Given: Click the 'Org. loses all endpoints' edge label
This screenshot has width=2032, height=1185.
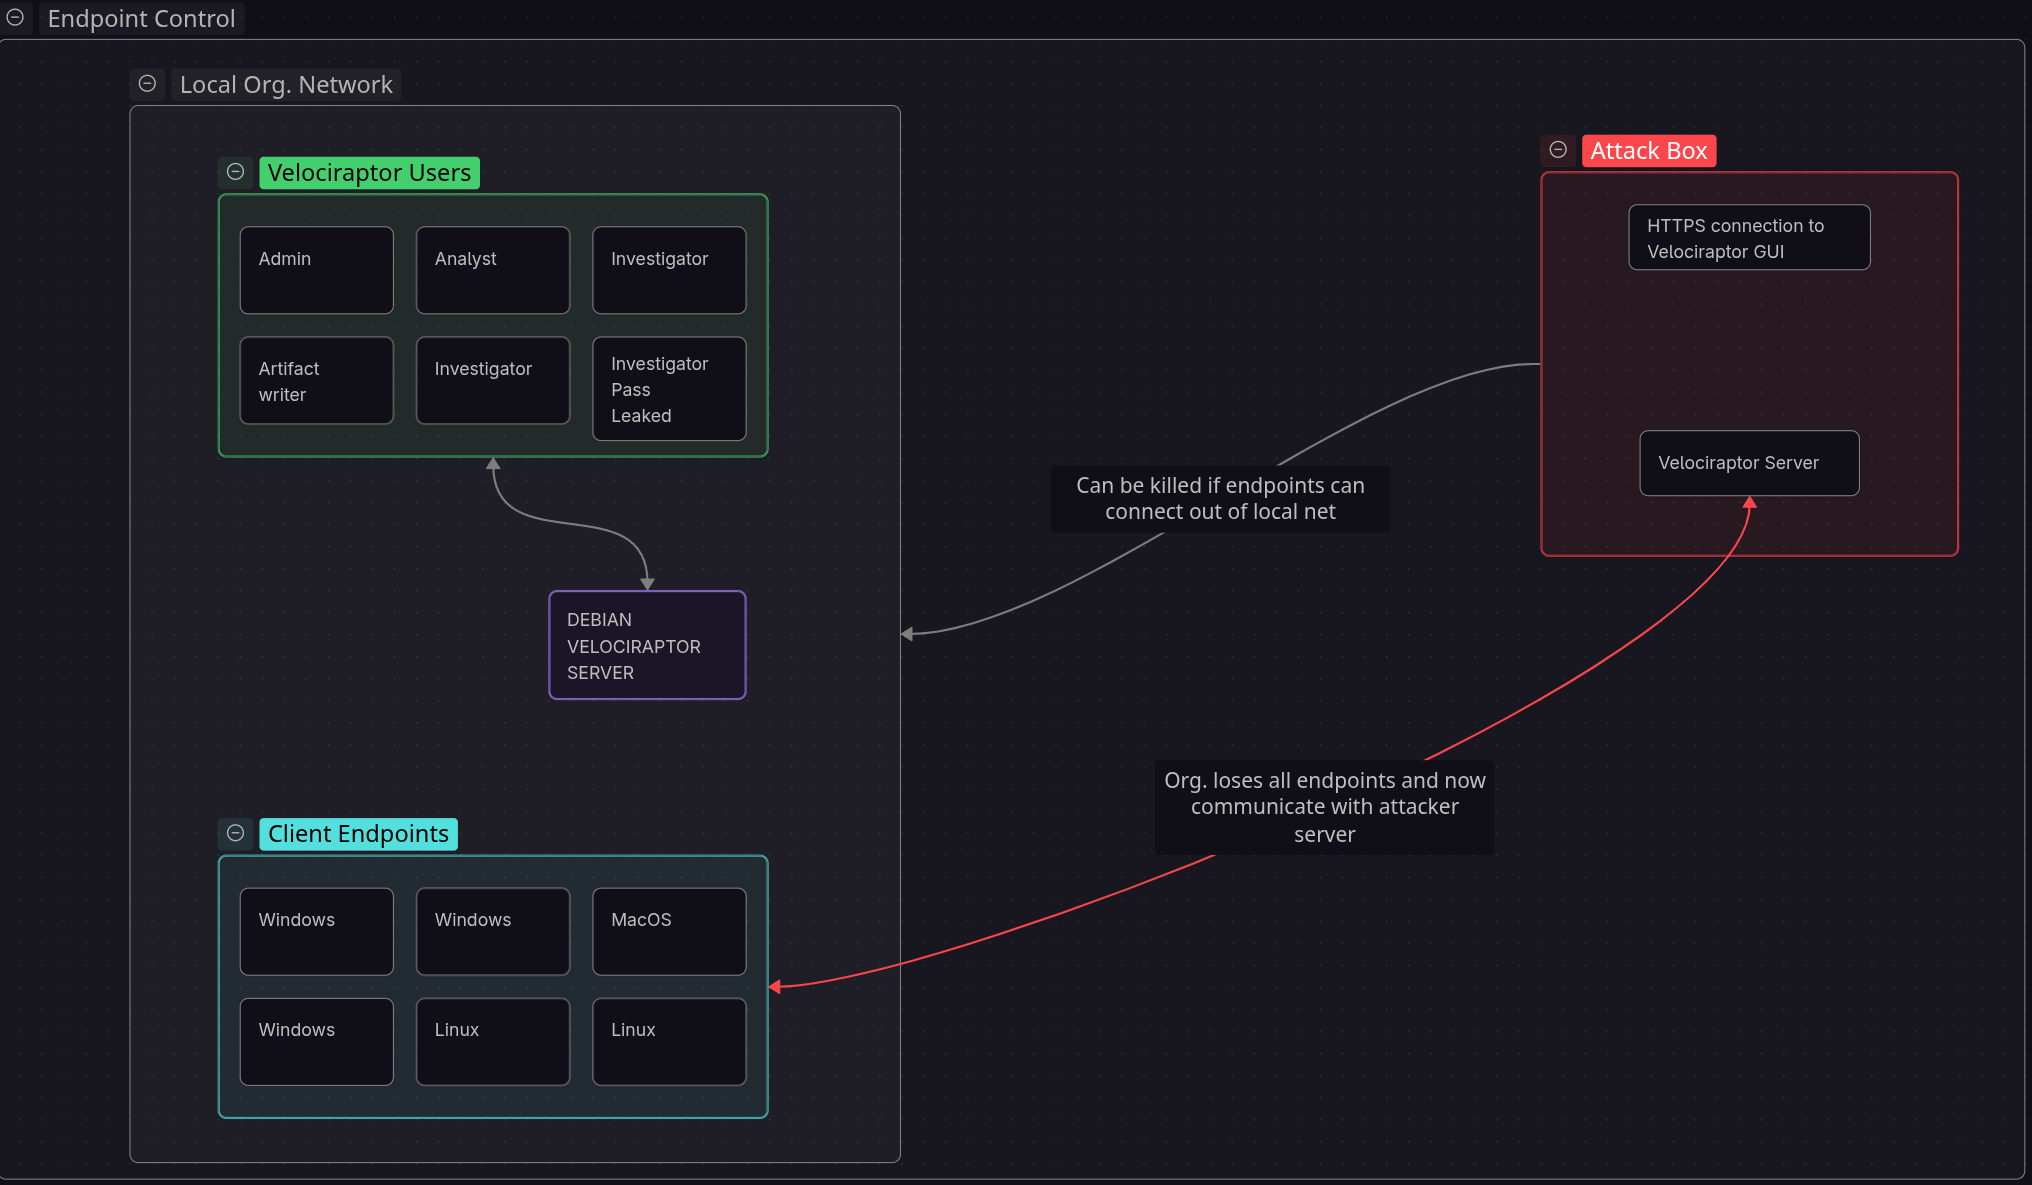Looking at the screenshot, I should click(1325, 807).
